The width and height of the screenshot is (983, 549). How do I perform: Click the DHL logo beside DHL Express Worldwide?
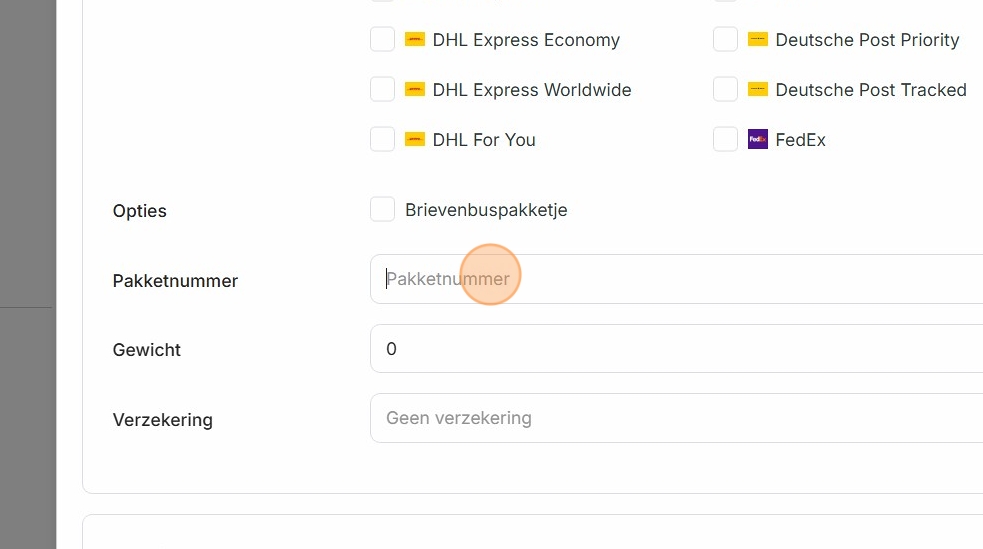click(x=415, y=90)
